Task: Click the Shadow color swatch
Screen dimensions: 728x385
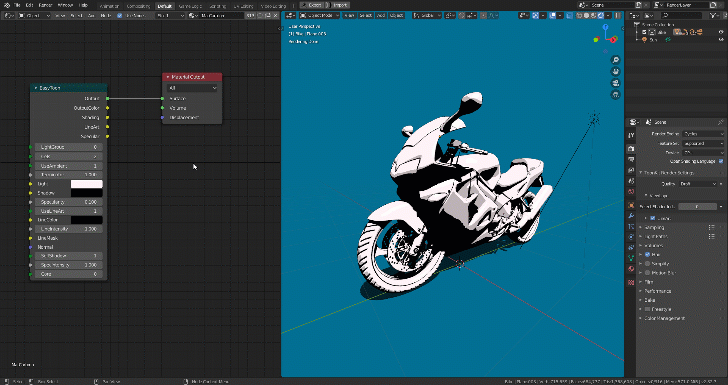Action: (86, 193)
